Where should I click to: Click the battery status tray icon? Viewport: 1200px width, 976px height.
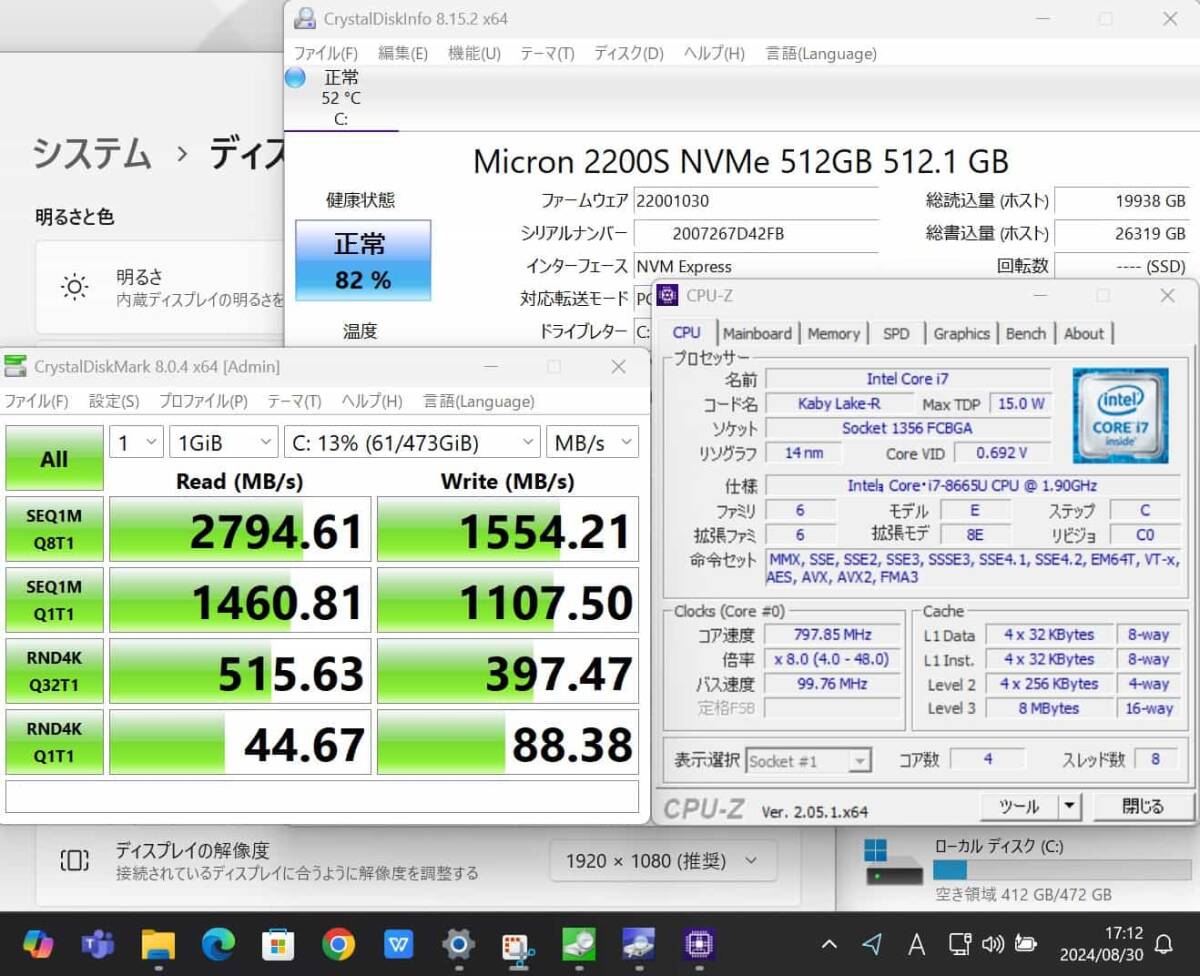1025,944
